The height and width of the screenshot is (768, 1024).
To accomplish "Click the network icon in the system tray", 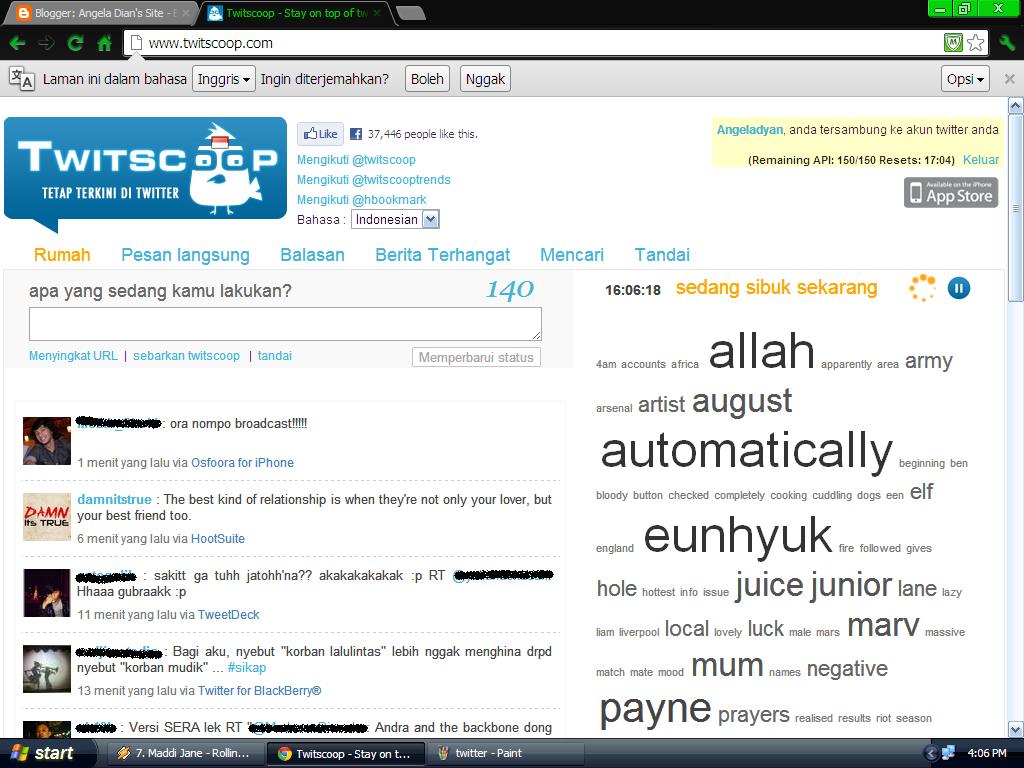I will coord(948,754).
